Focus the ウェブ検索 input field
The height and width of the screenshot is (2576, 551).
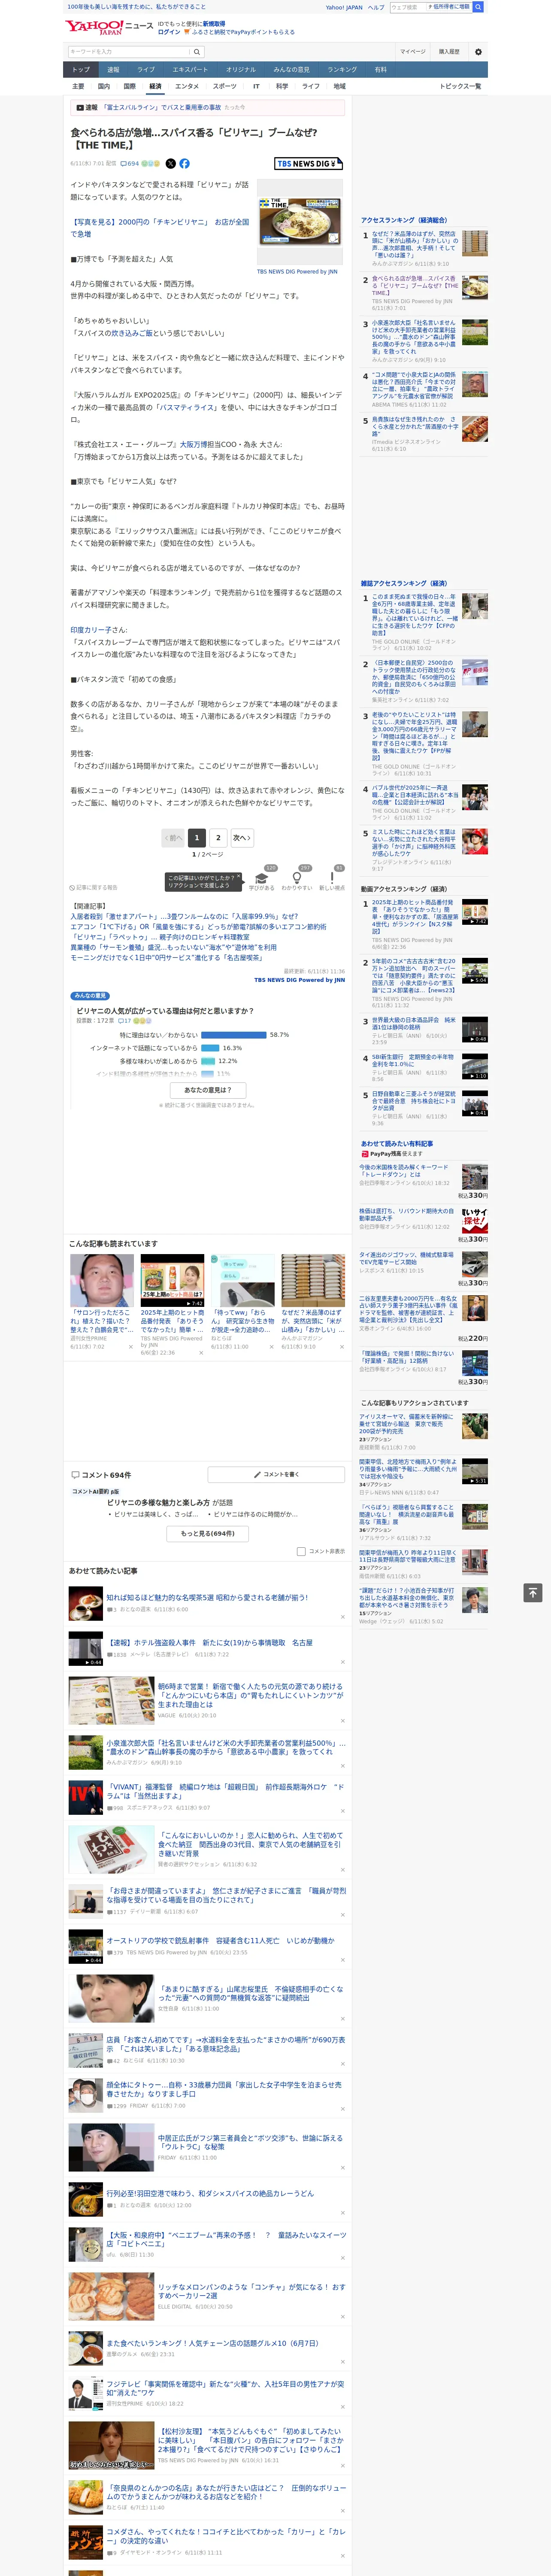point(408,7)
